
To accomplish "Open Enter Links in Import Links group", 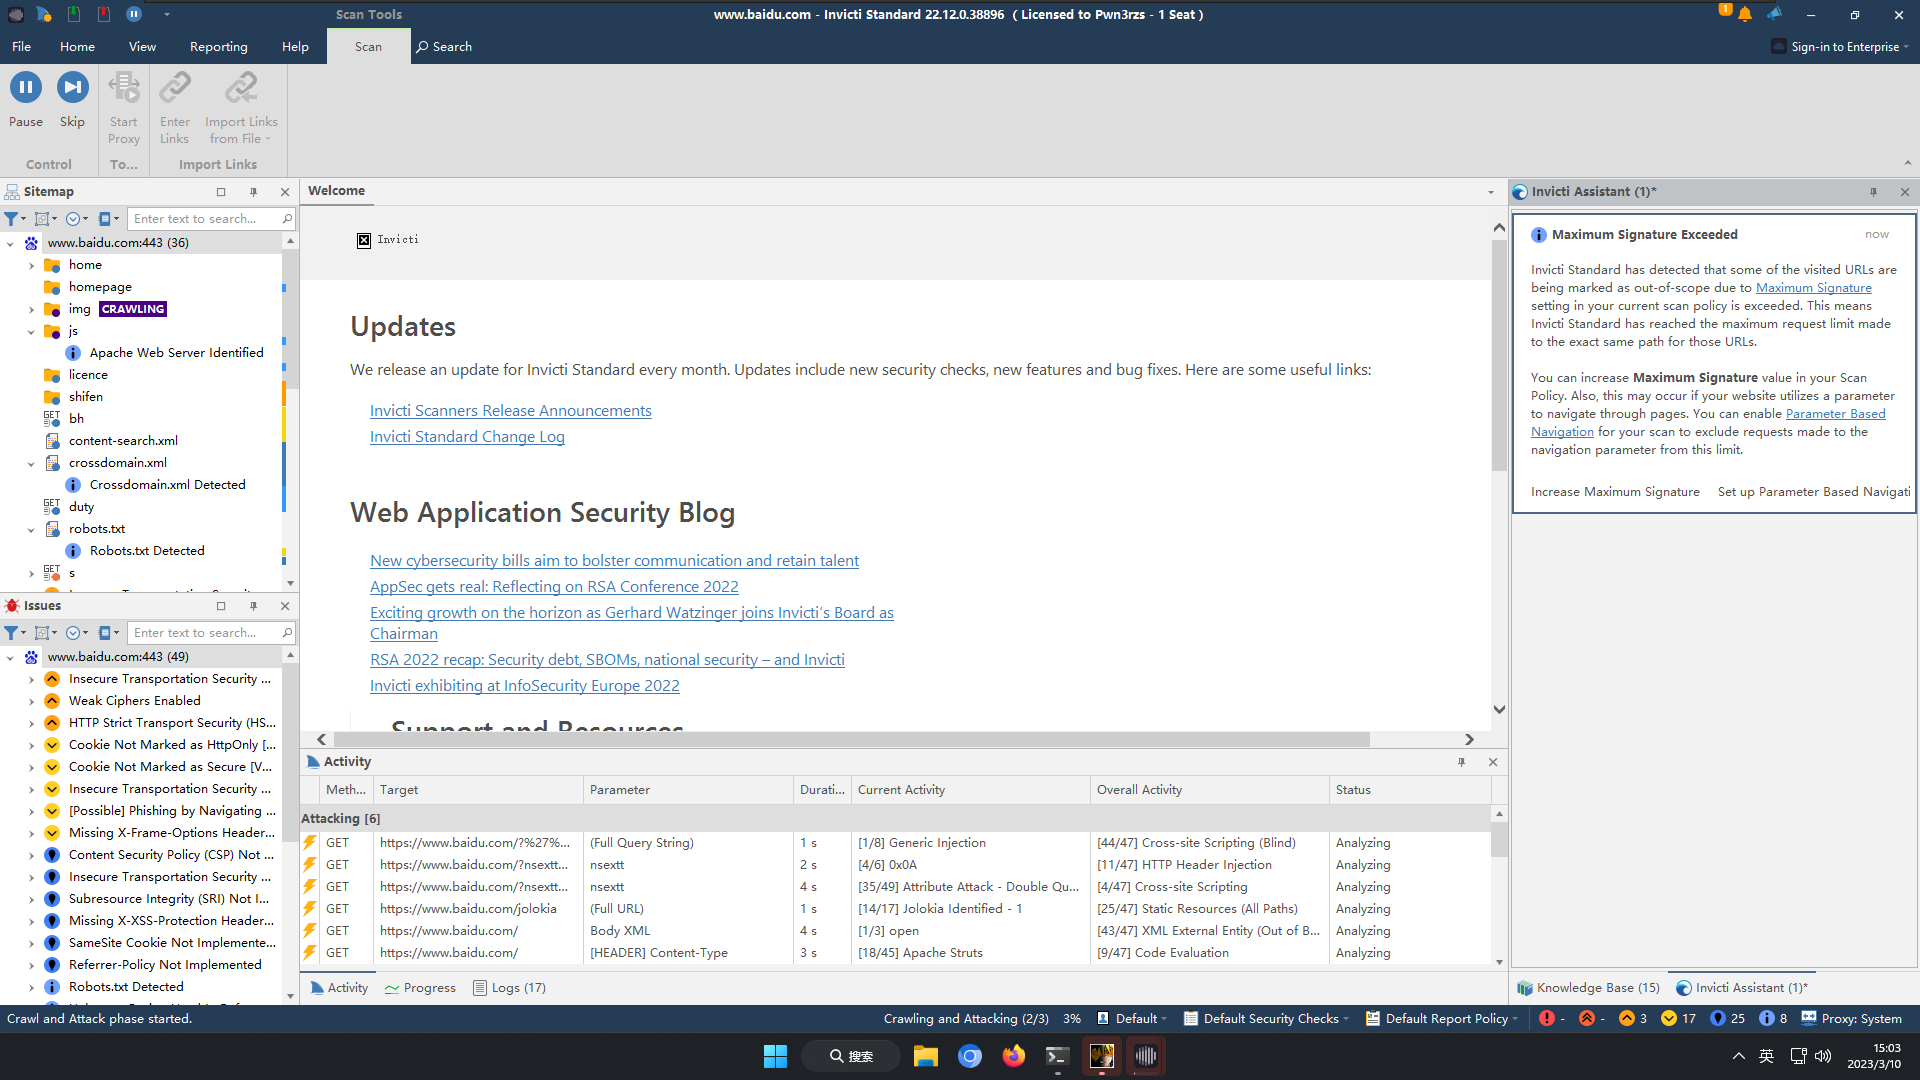I will (x=175, y=105).
